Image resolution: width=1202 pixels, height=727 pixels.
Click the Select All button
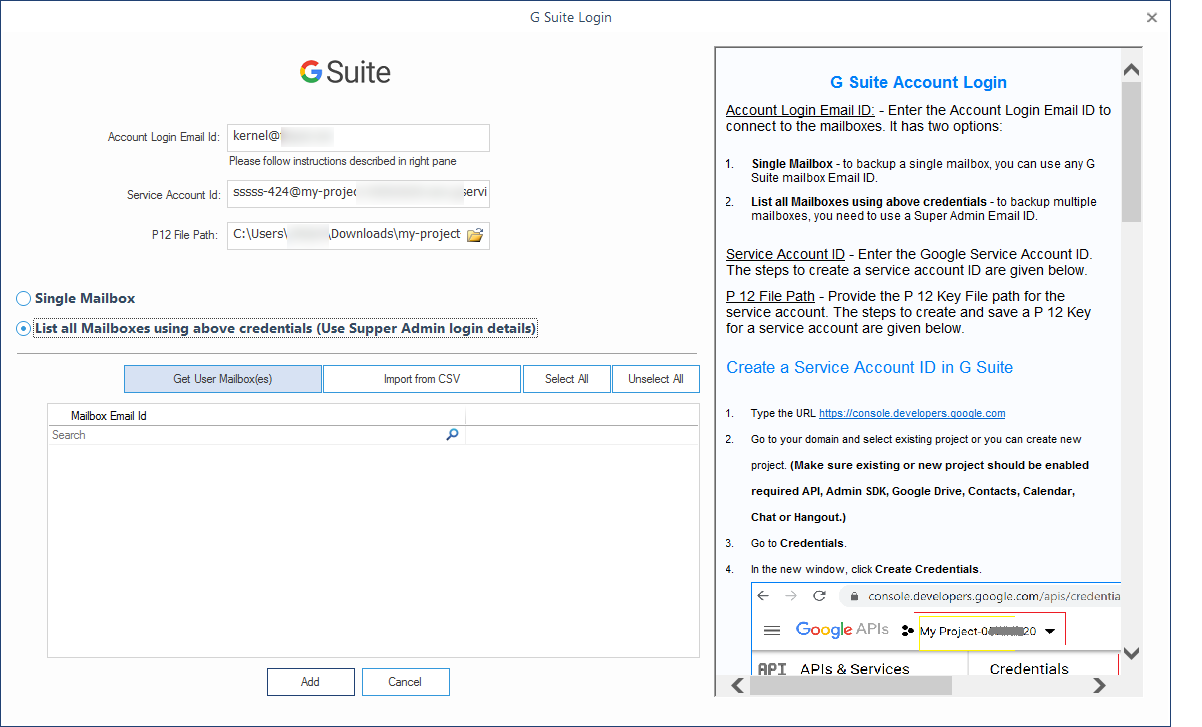pos(567,379)
